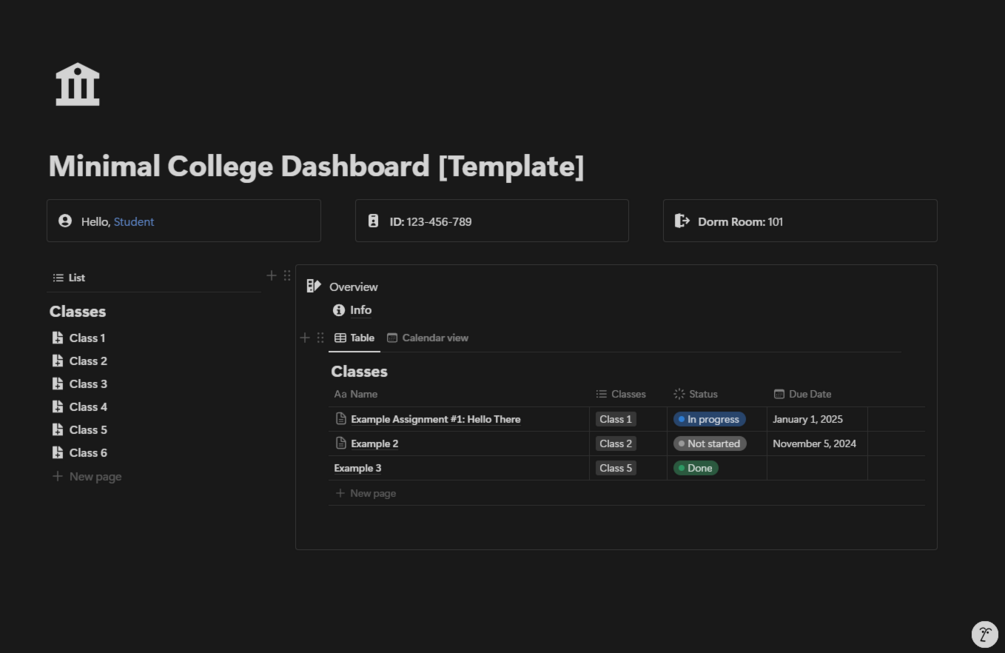Image resolution: width=1005 pixels, height=653 pixels.
Task: Open Class 4 page in sidebar list
Action: click(87, 407)
